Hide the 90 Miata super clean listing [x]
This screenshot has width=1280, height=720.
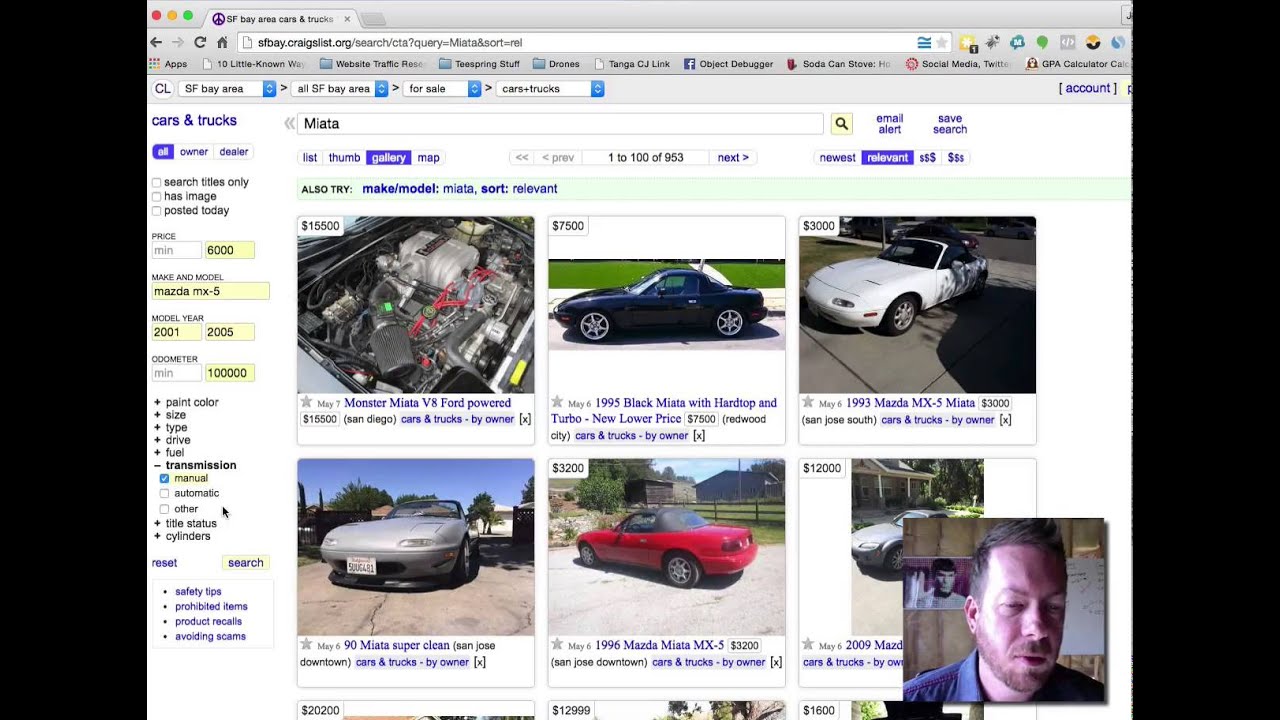pyautogui.click(x=479, y=662)
